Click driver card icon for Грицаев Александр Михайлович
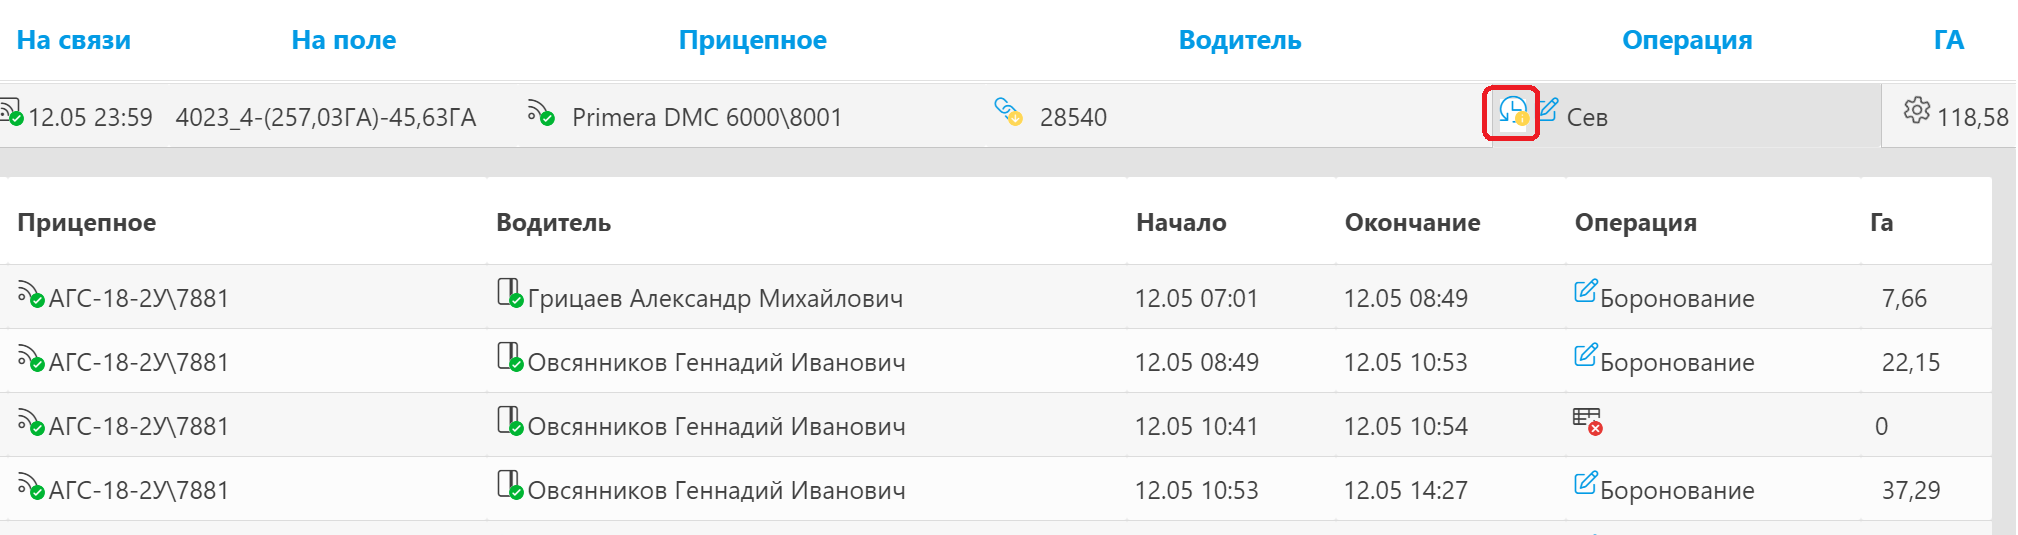Viewport: 2018px width, 535px height. coord(510,293)
